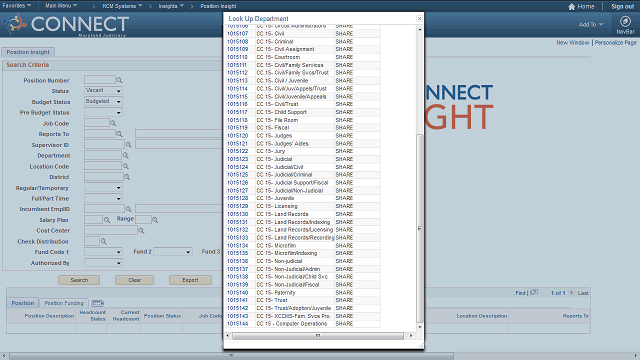Open the Personalize Page link
Viewport: 640px width, 360px height.
(615, 42)
